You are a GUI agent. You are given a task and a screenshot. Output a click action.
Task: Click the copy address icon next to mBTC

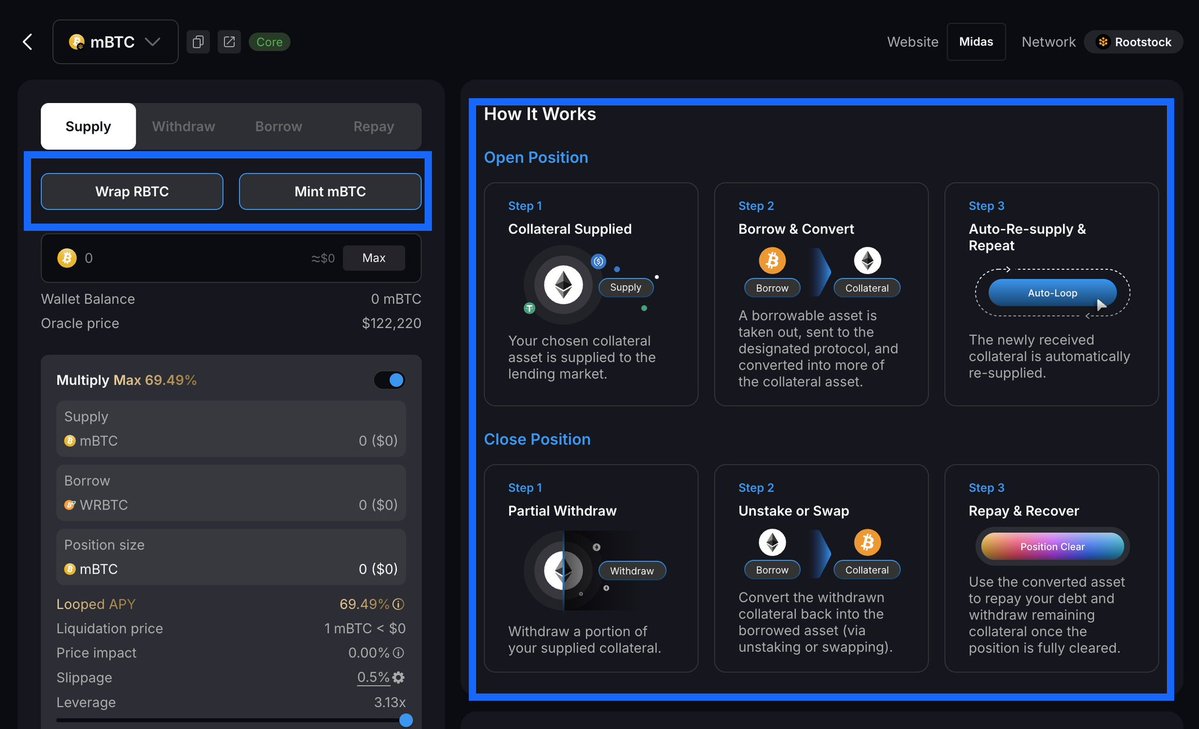pos(197,41)
